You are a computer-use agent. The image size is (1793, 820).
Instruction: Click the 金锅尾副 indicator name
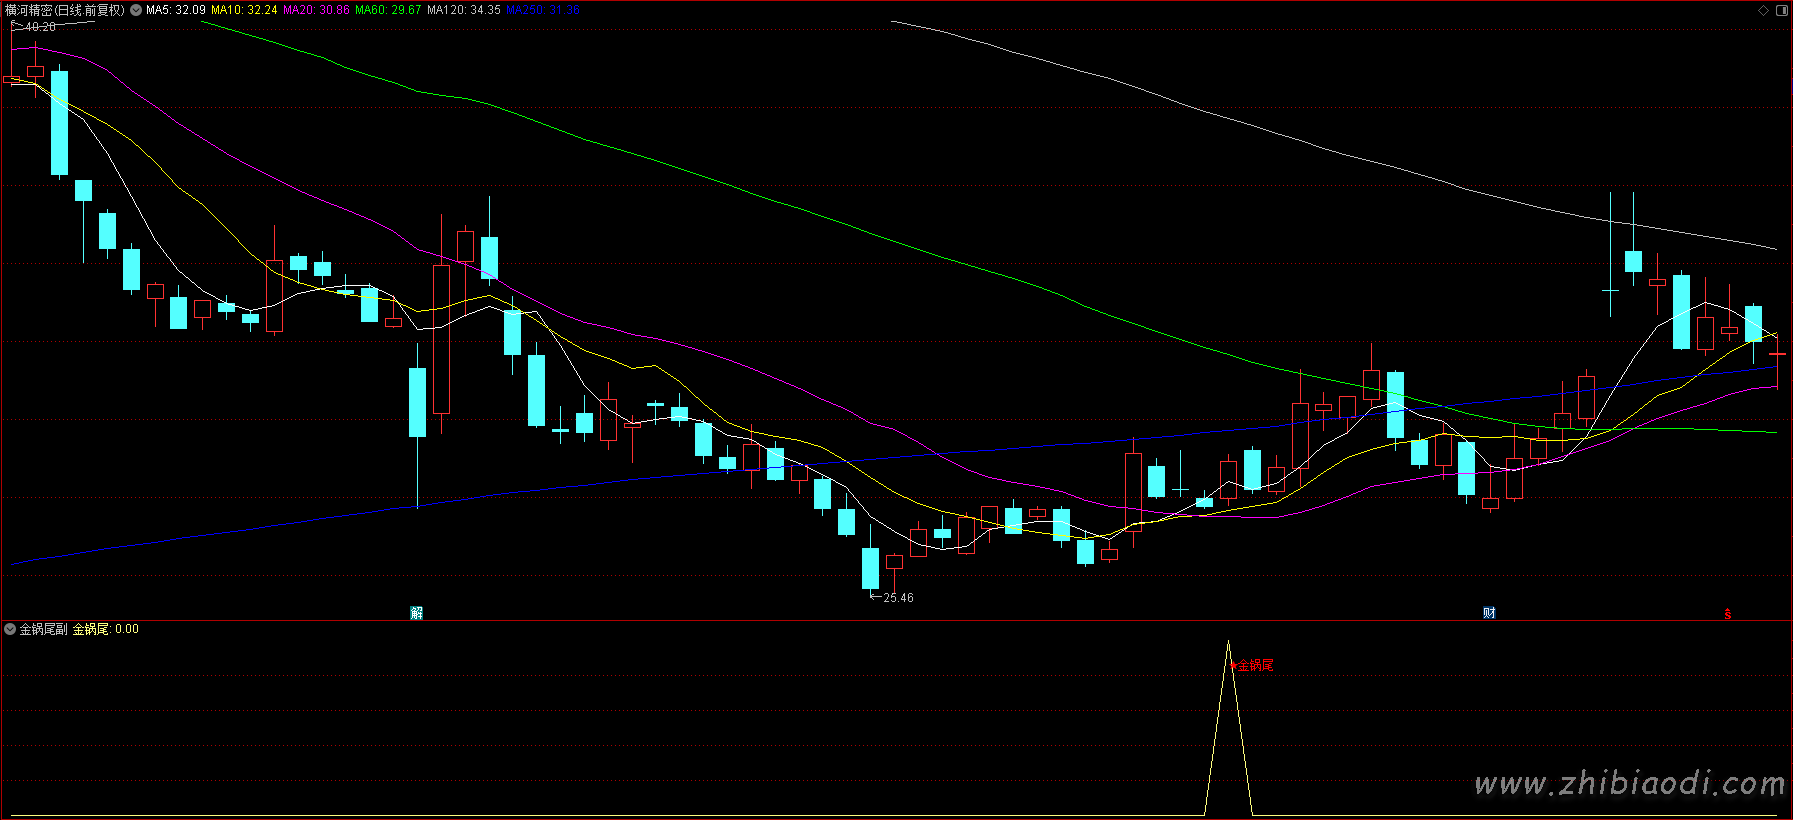(44, 629)
